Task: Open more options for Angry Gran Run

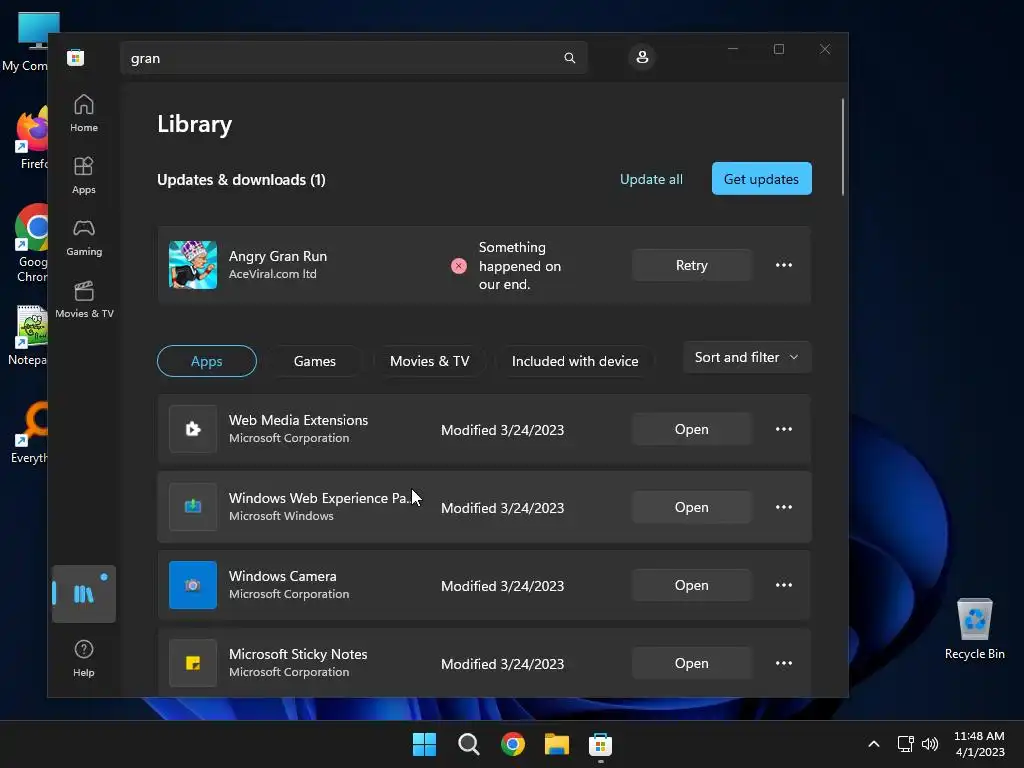Action: [x=784, y=265]
